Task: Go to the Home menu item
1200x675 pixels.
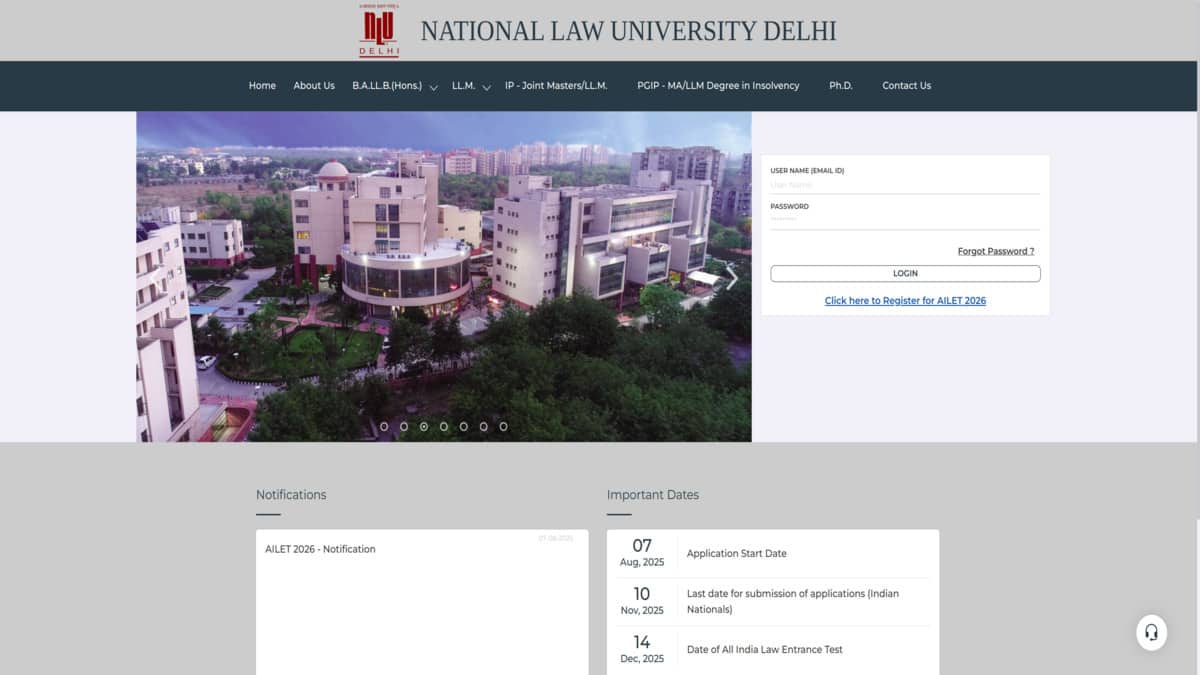Action: point(262,86)
